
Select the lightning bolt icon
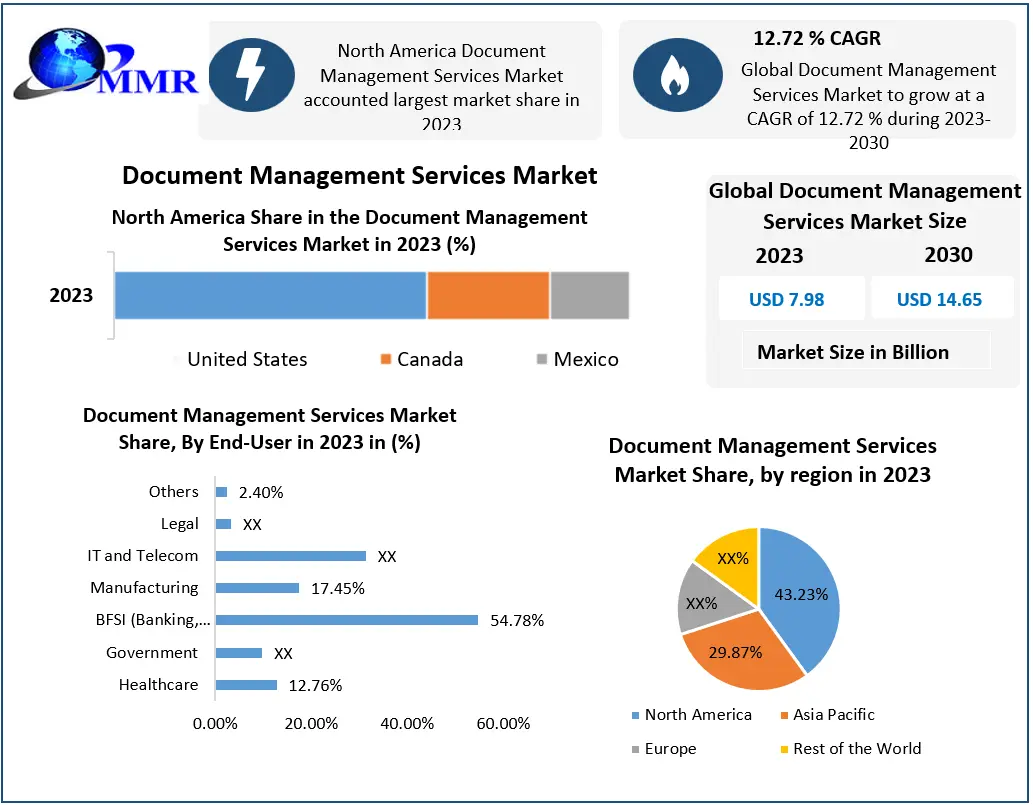[x=251, y=74]
